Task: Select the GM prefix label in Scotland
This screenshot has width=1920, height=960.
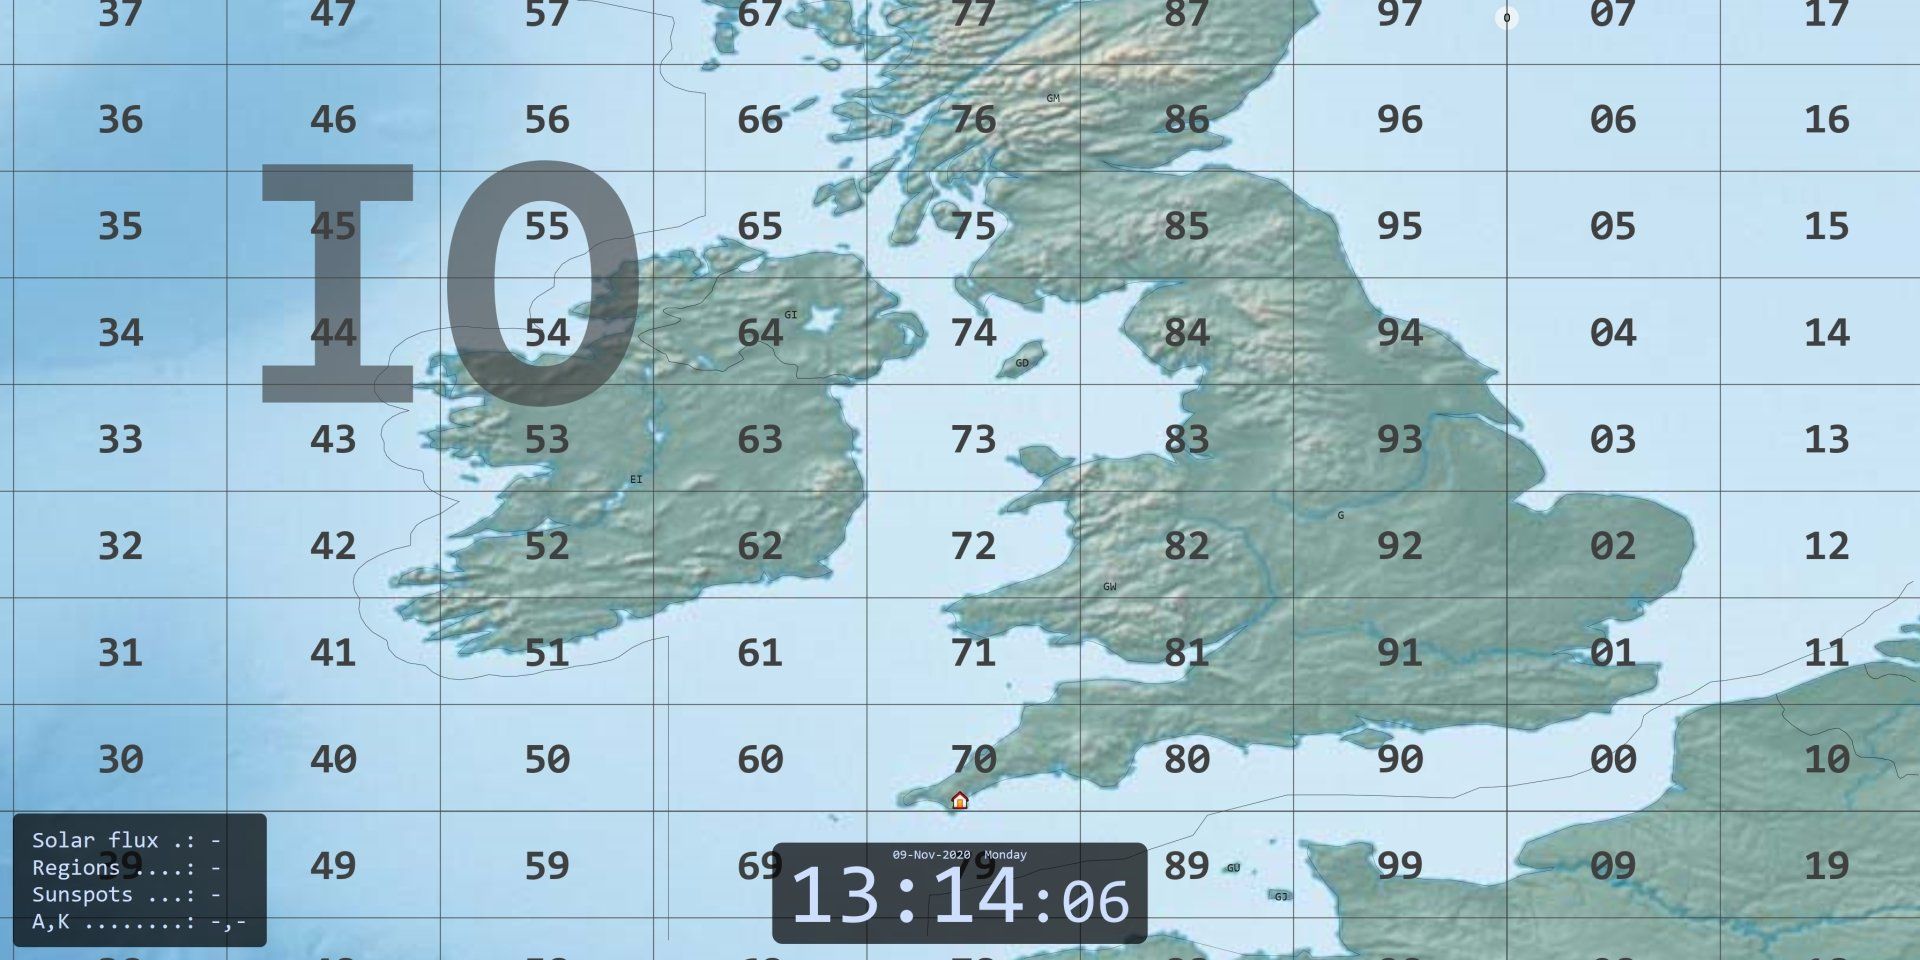Action: click(x=1052, y=98)
